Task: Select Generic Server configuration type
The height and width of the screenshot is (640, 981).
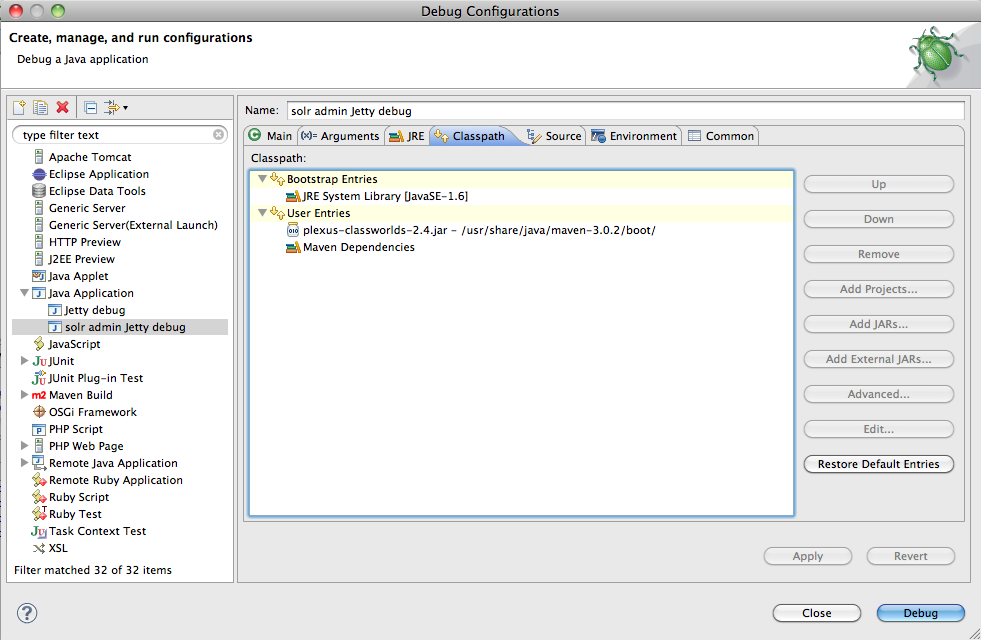Action: pos(87,208)
